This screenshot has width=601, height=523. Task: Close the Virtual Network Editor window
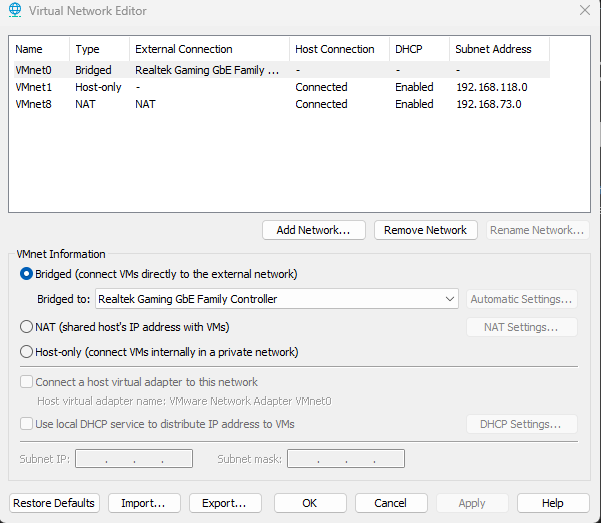[585, 10]
